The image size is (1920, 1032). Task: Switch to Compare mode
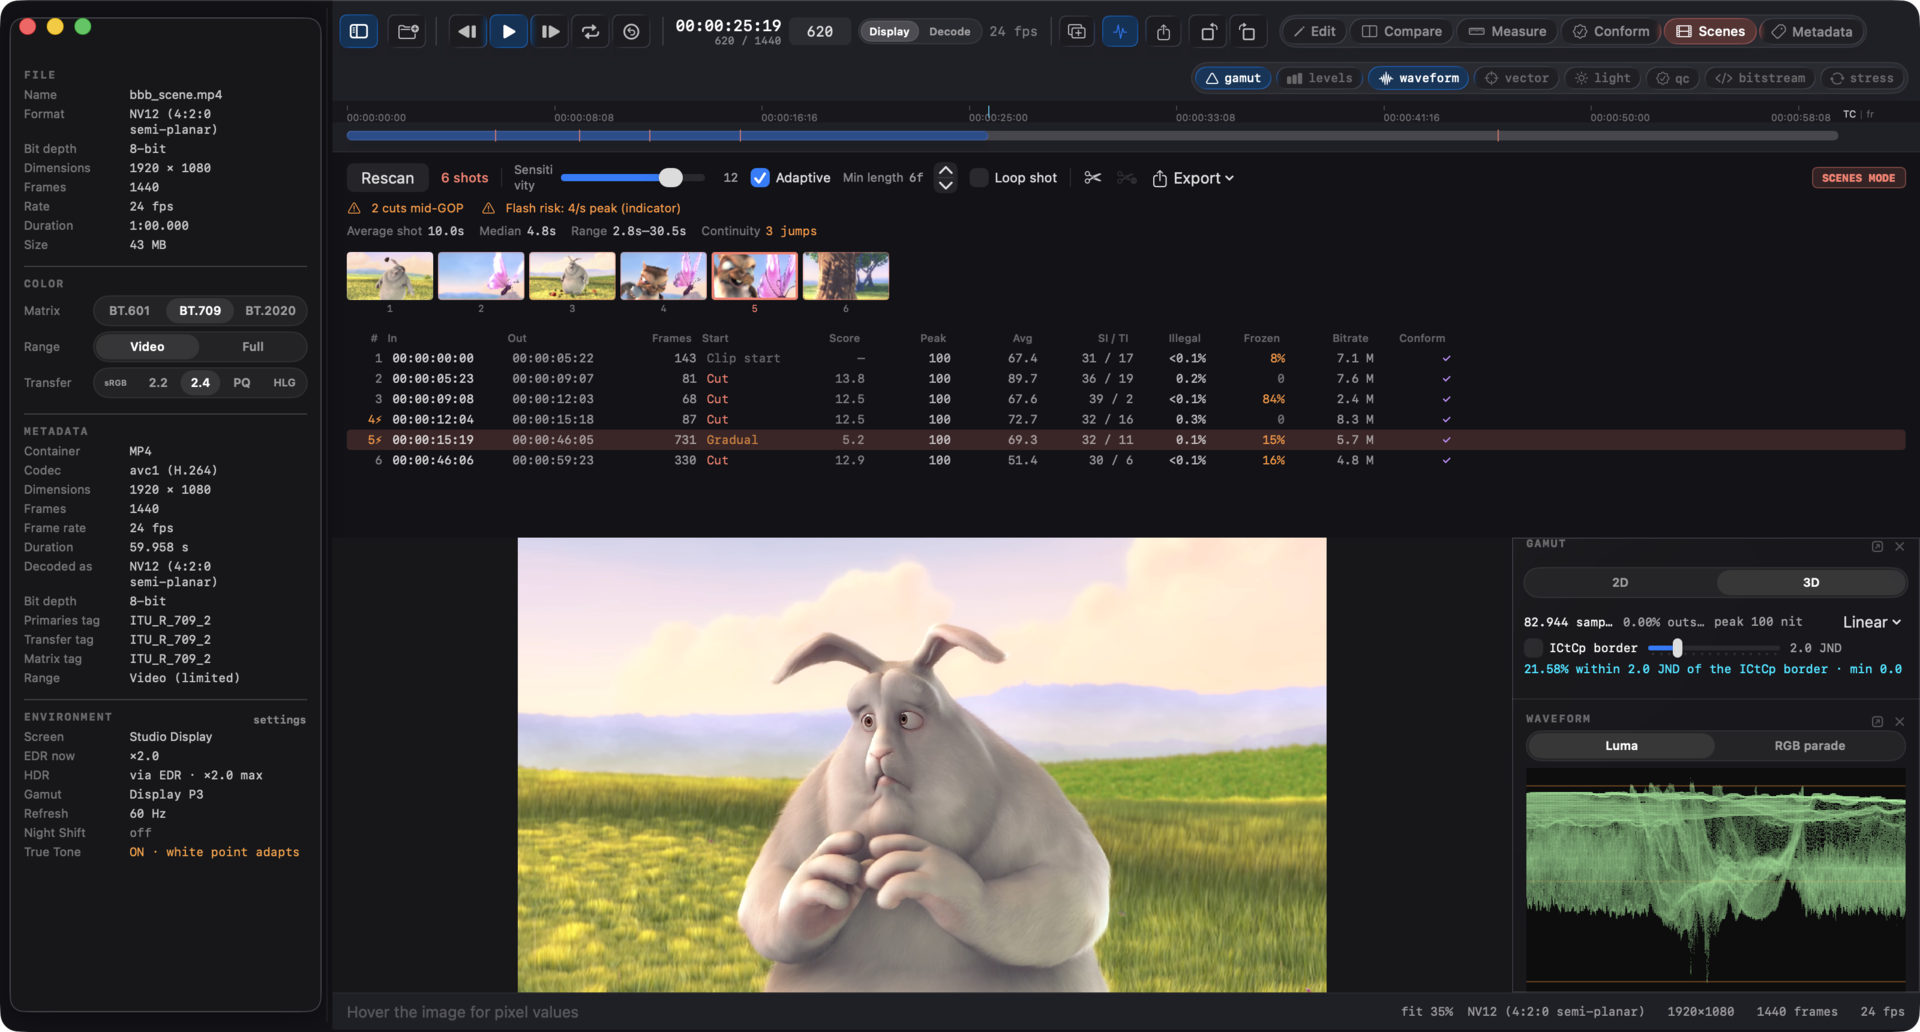[1402, 31]
